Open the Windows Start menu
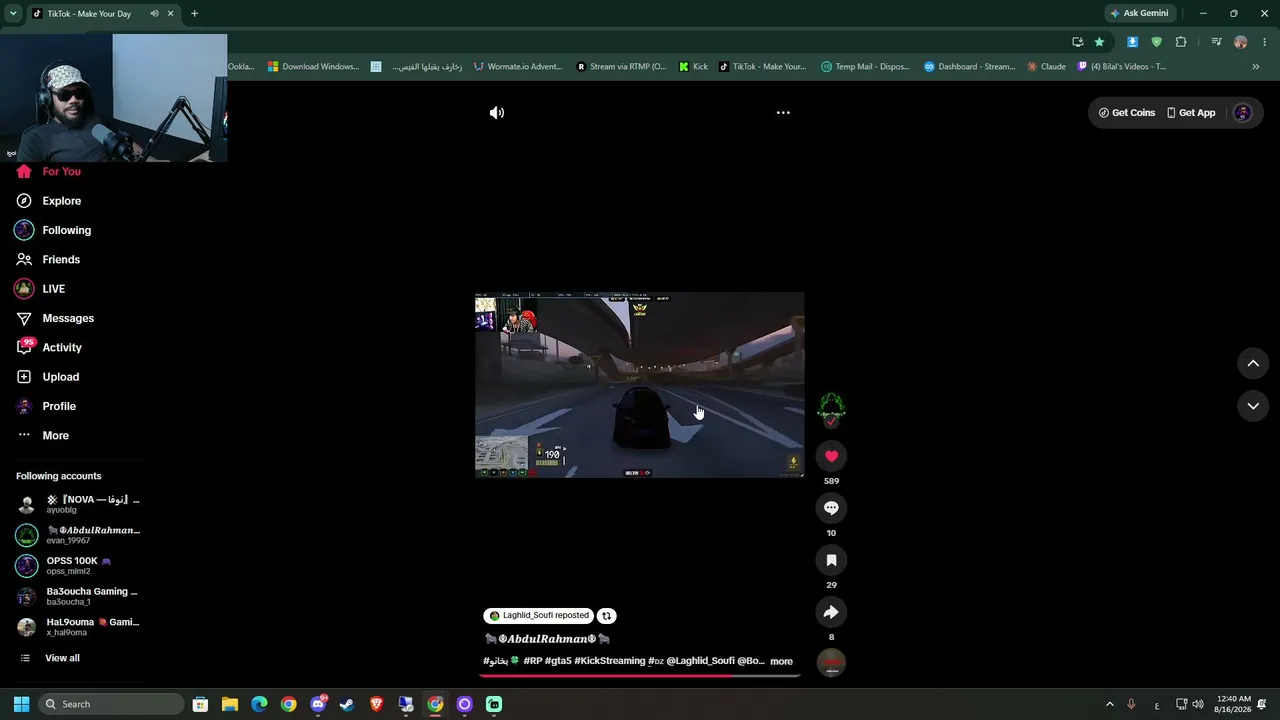This screenshot has width=1280, height=720. click(x=21, y=704)
